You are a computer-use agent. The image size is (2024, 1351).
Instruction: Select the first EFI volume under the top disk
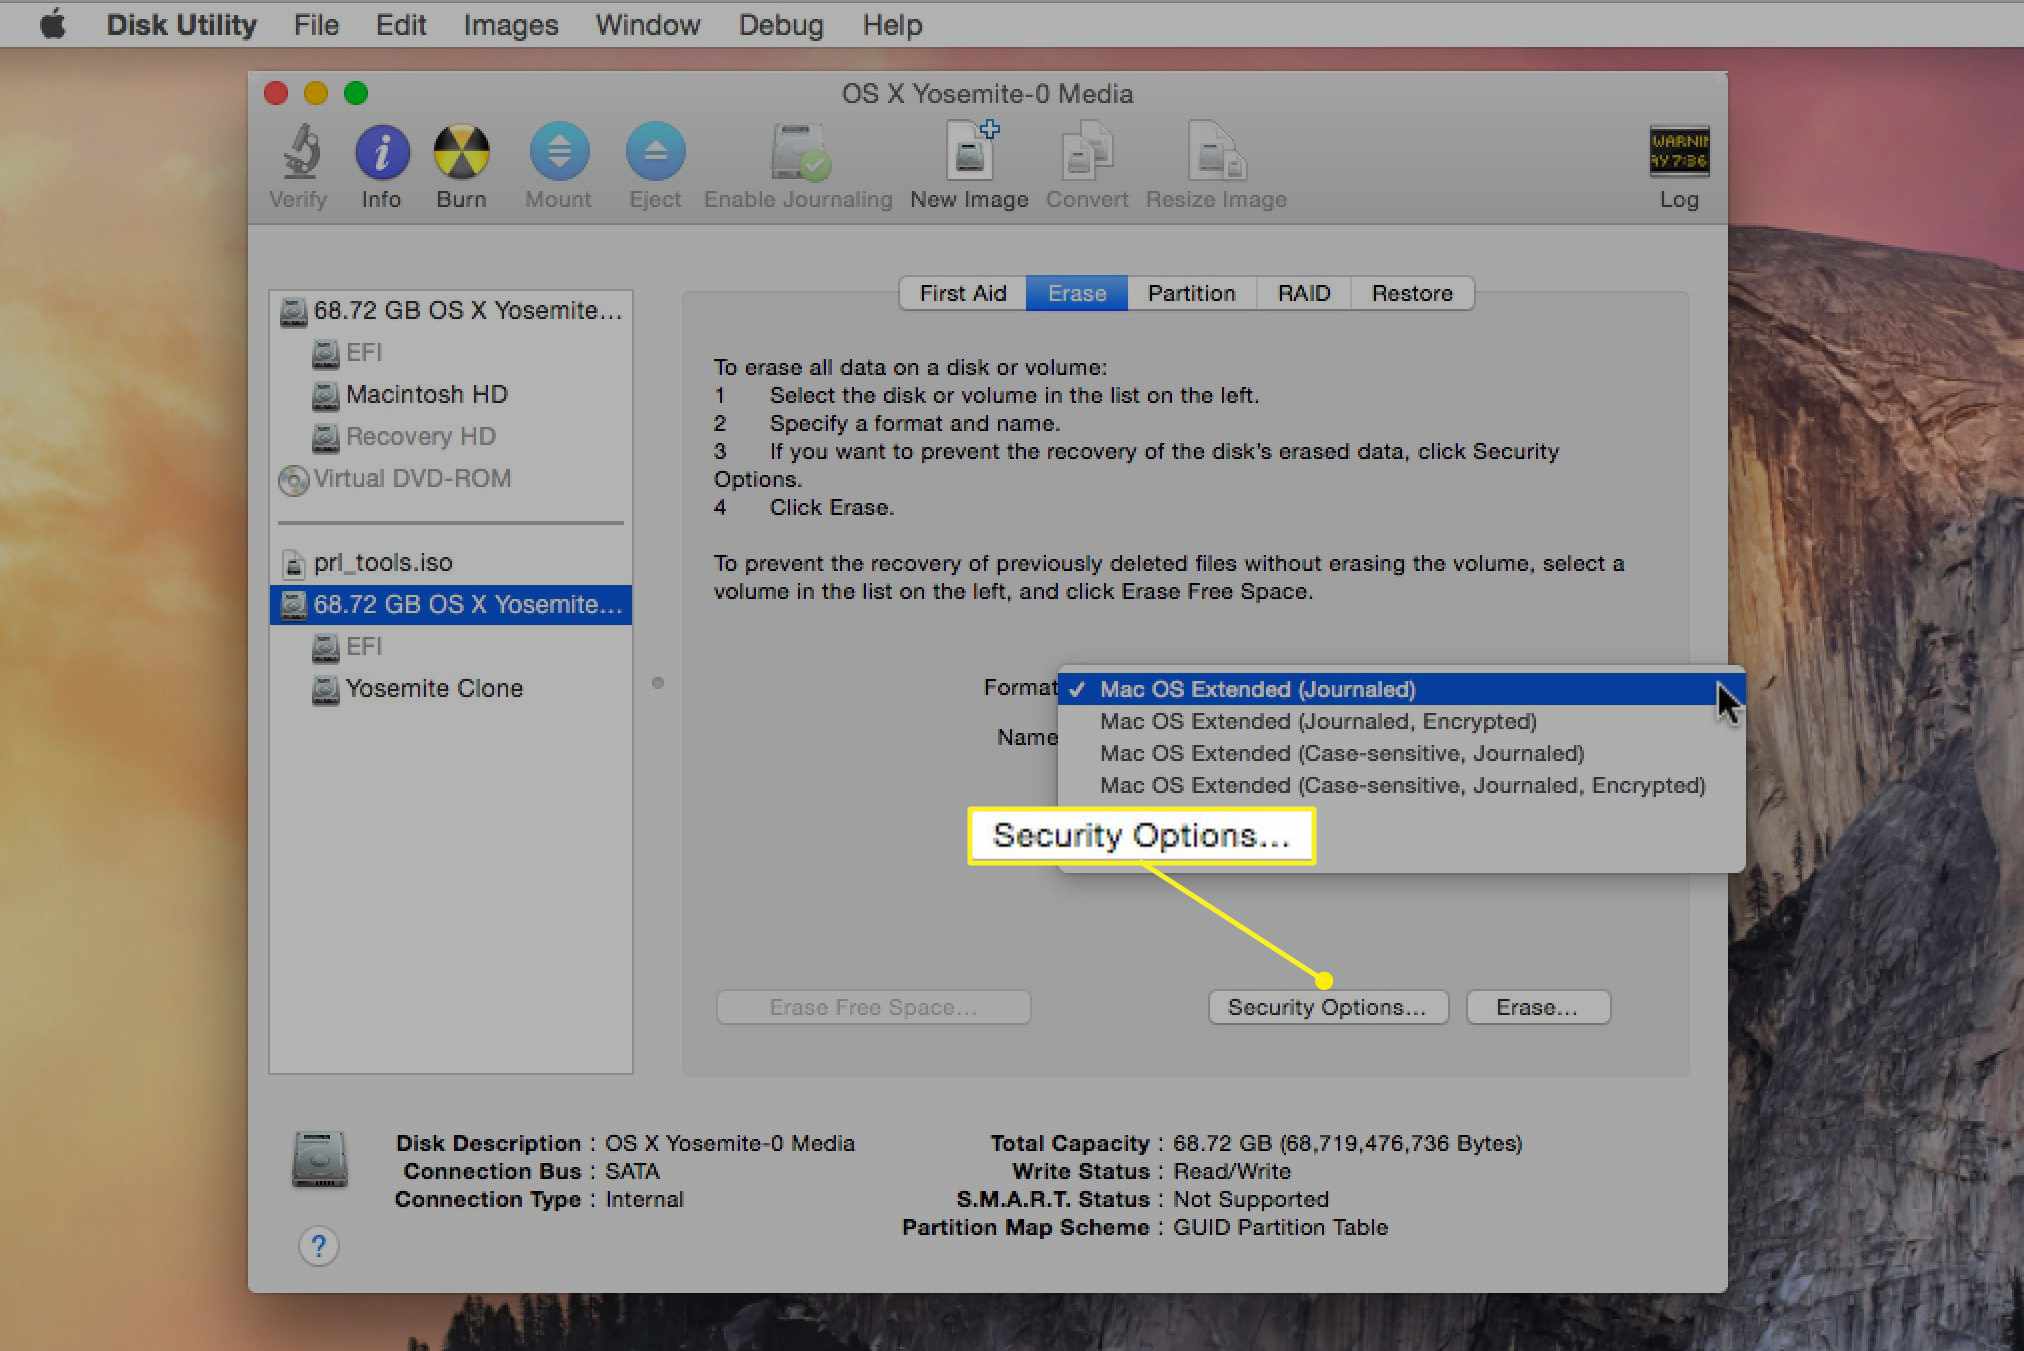tap(451, 353)
